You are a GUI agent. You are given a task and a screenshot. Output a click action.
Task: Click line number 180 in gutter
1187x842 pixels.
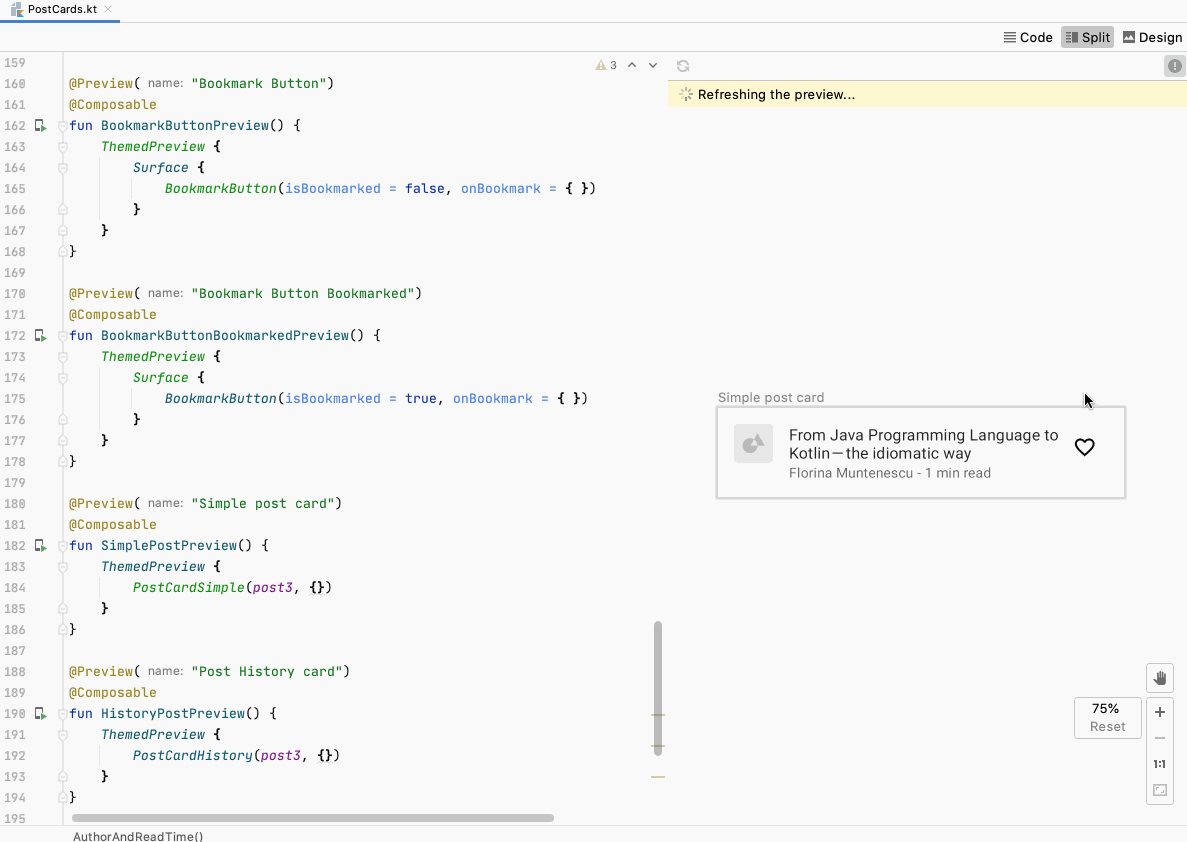14,504
